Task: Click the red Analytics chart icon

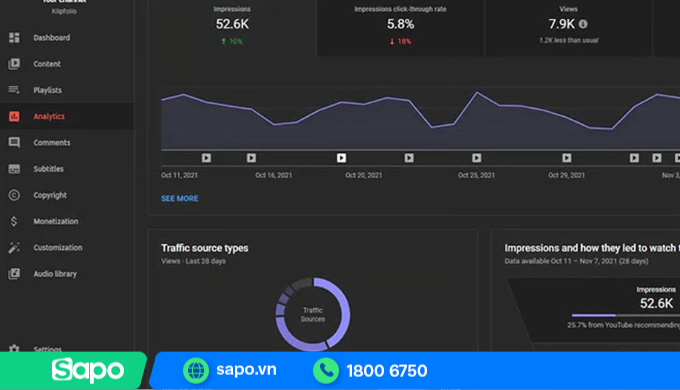Action: 14,116
